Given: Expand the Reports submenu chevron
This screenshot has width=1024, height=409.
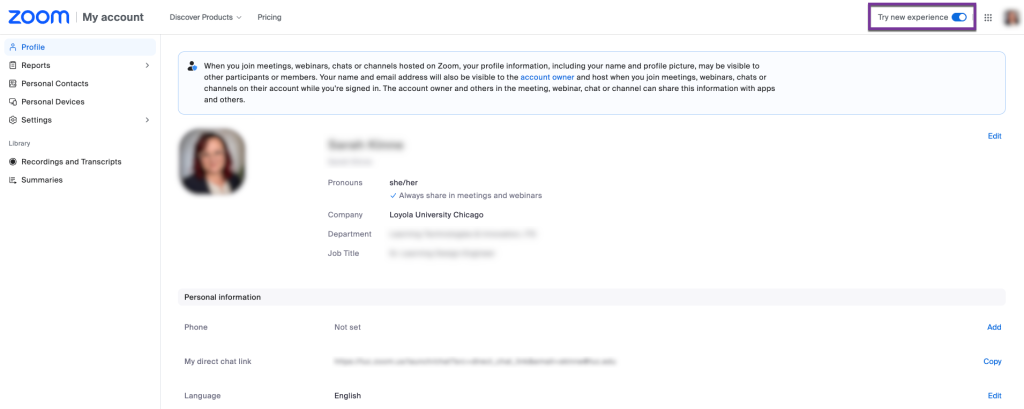Looking at the screenshot, I should [147, 65].
